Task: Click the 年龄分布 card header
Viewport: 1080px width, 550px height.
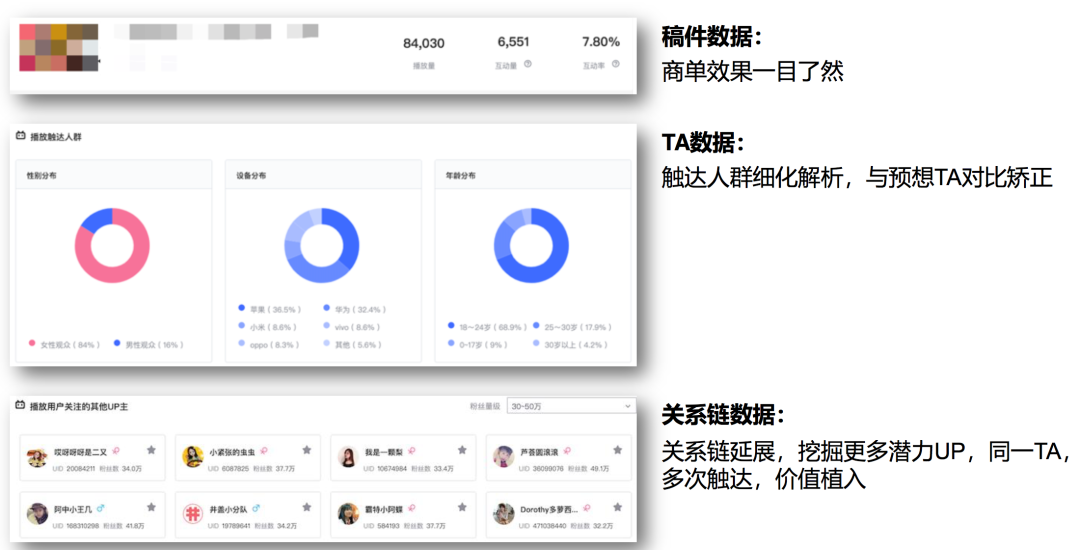Action: (532, 175)
